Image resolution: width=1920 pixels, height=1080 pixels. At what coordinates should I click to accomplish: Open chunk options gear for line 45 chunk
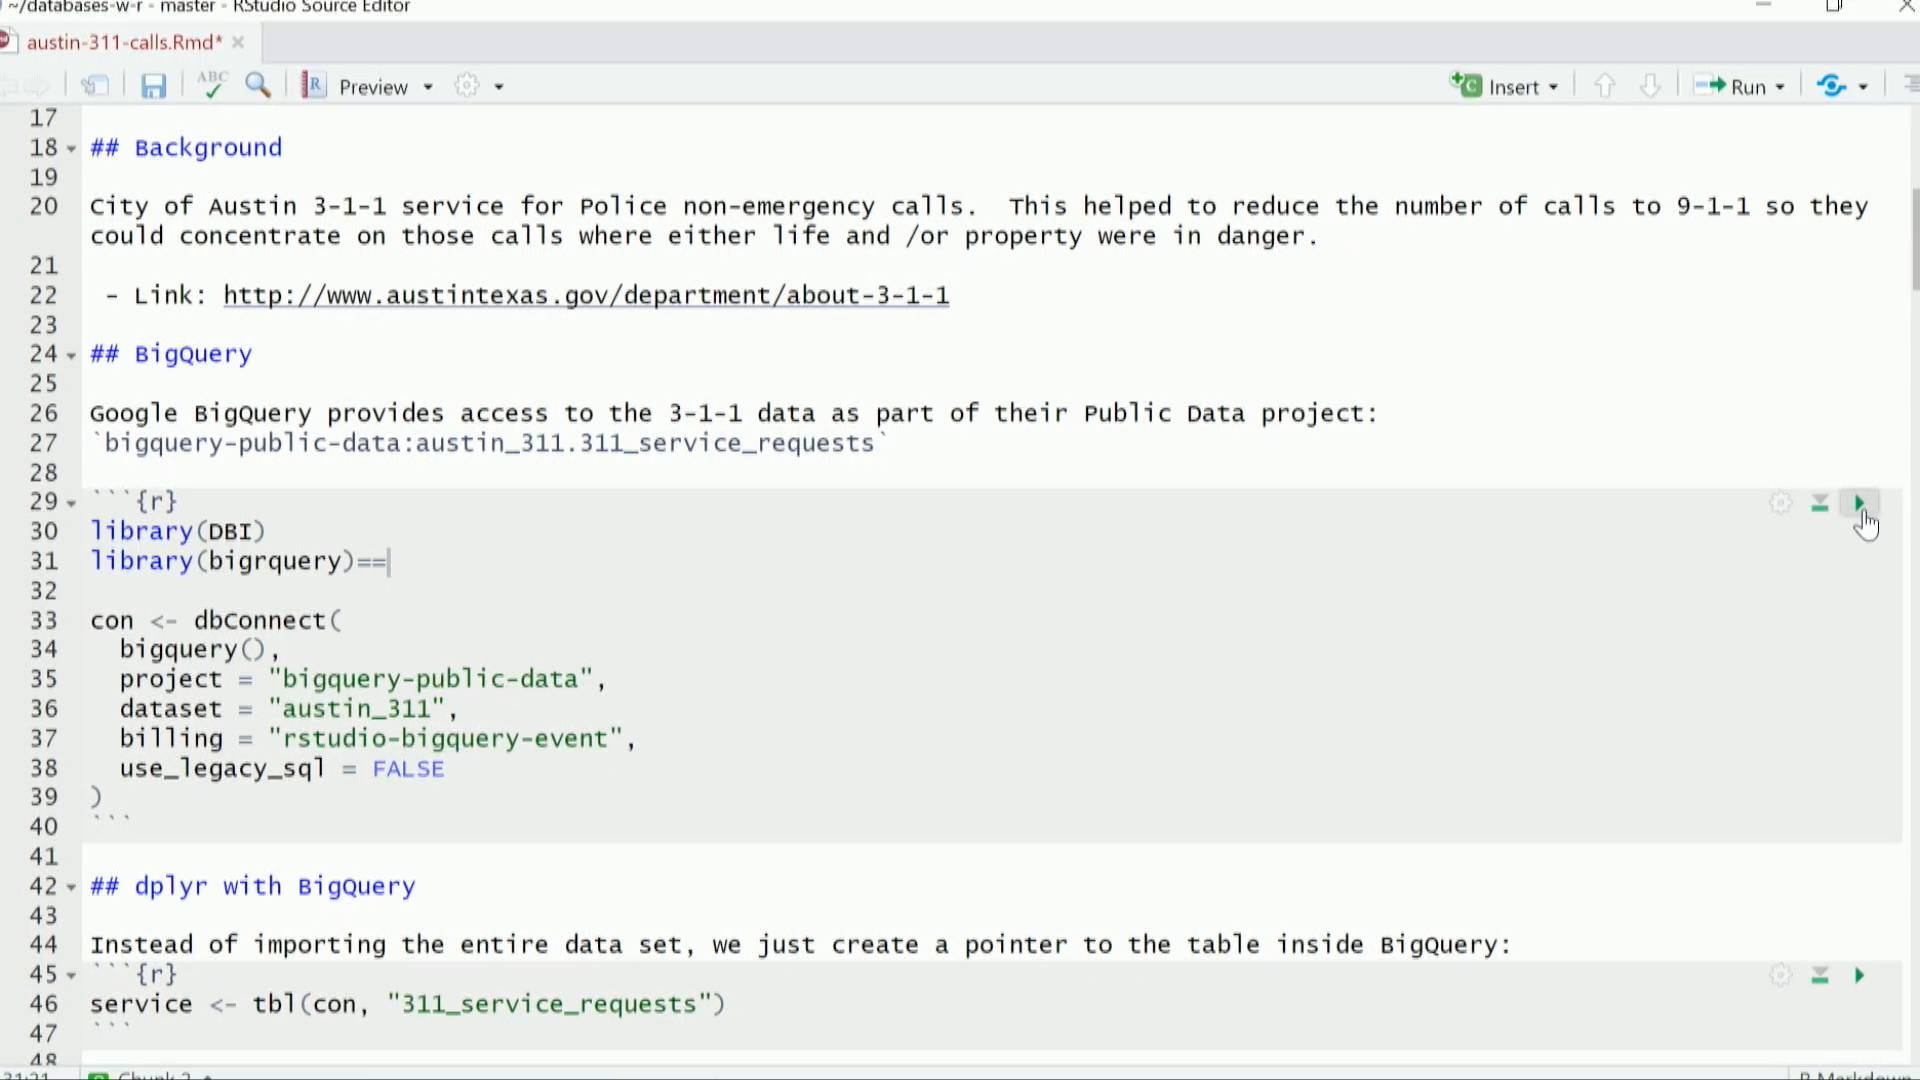pos(1780,975)
